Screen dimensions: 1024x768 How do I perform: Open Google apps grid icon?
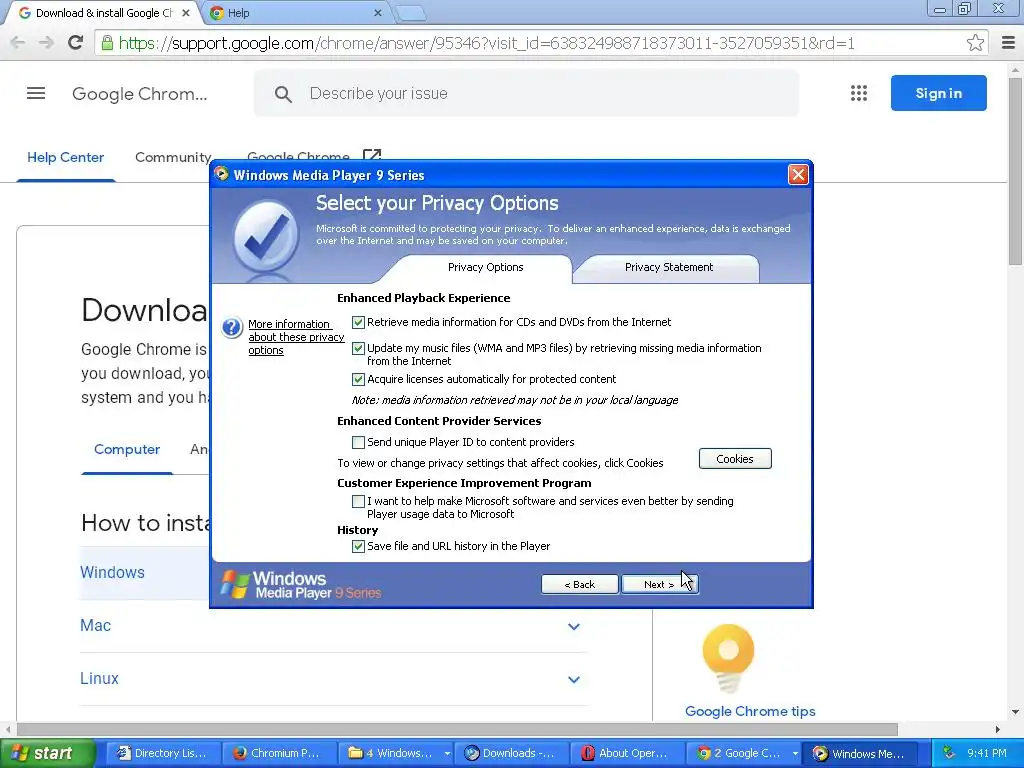(859, 93)
